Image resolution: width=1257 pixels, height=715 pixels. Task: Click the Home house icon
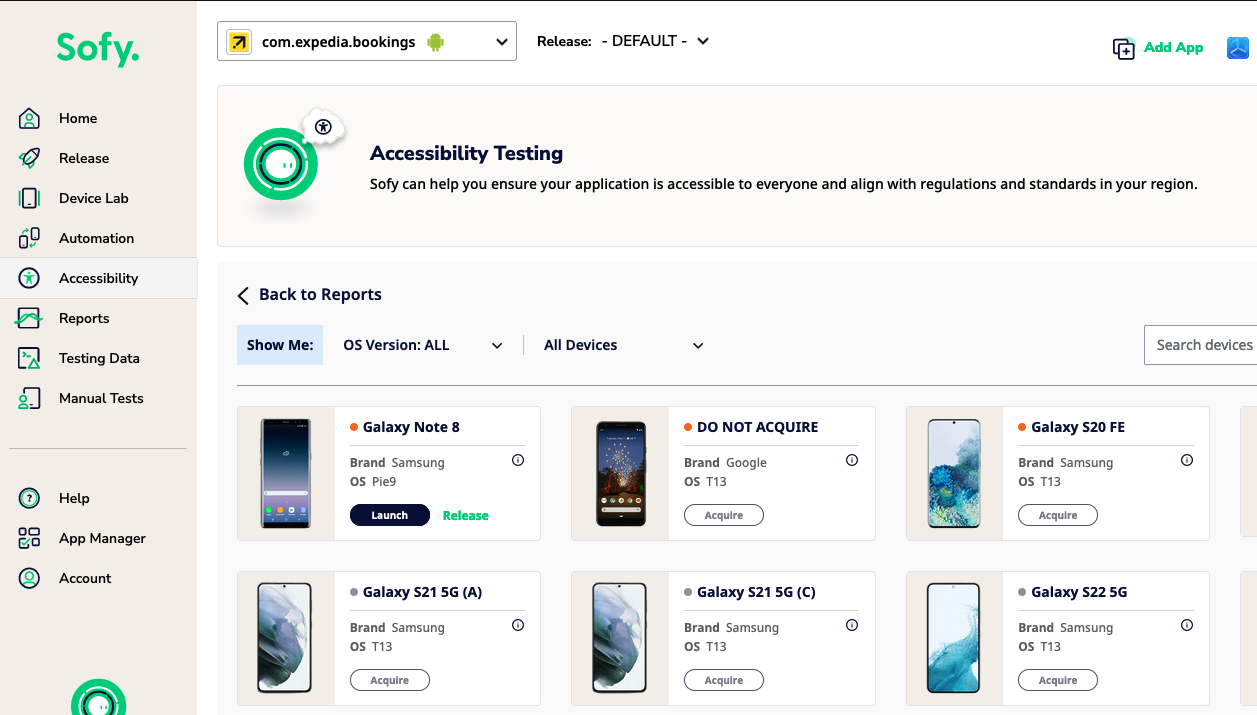29,118
